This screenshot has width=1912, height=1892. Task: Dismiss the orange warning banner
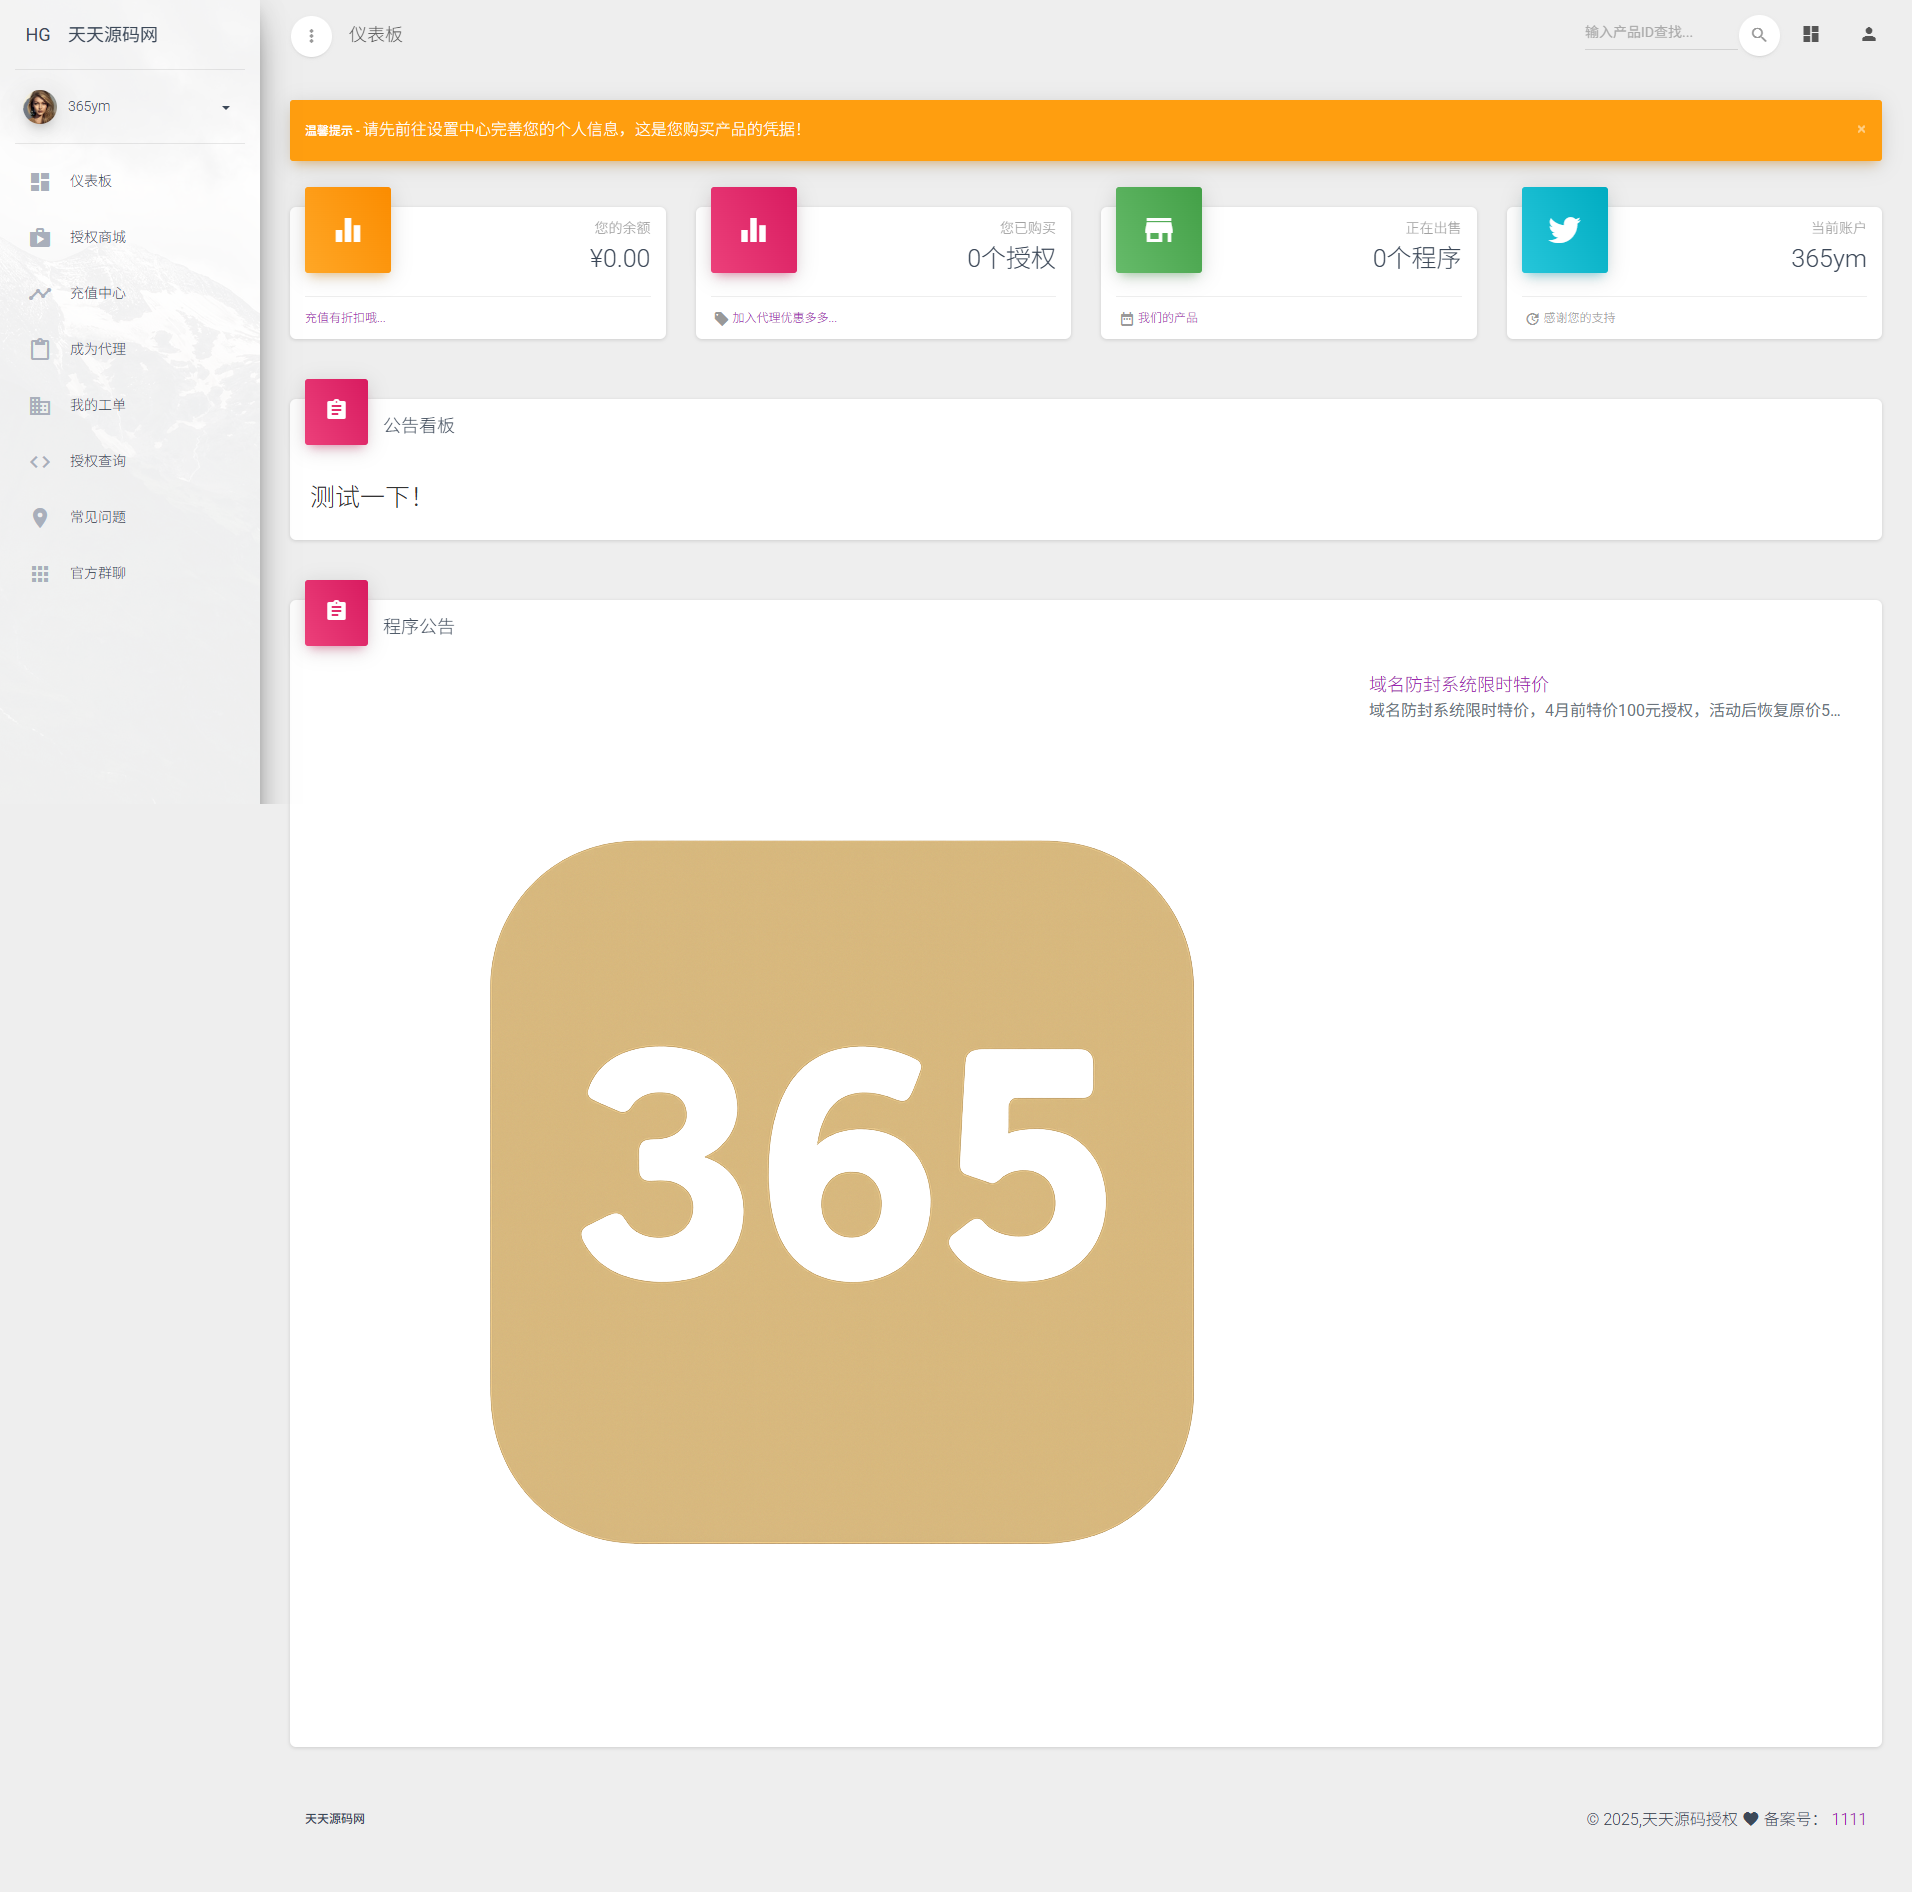click(x=1861, y=129)
